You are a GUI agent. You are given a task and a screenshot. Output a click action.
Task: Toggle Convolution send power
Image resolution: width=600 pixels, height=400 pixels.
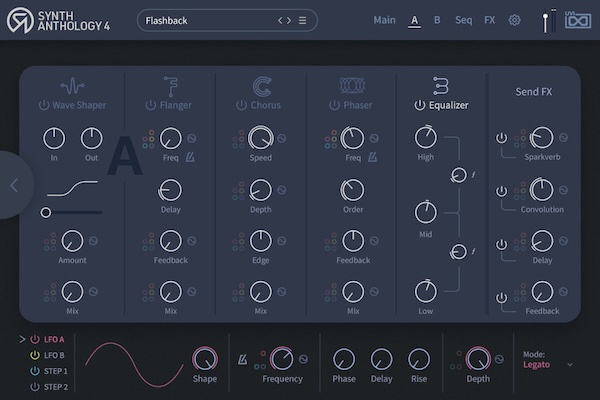501,191
